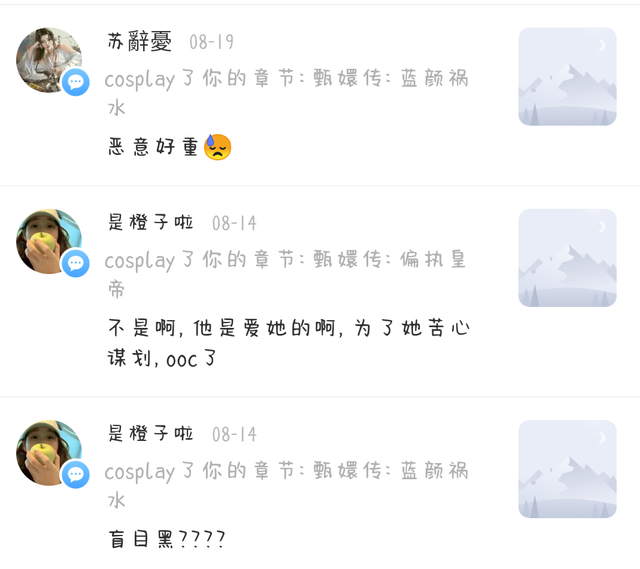Click the chat badge beside the 盲目黑 entry
640x569 pixels.
coord(76,475)
